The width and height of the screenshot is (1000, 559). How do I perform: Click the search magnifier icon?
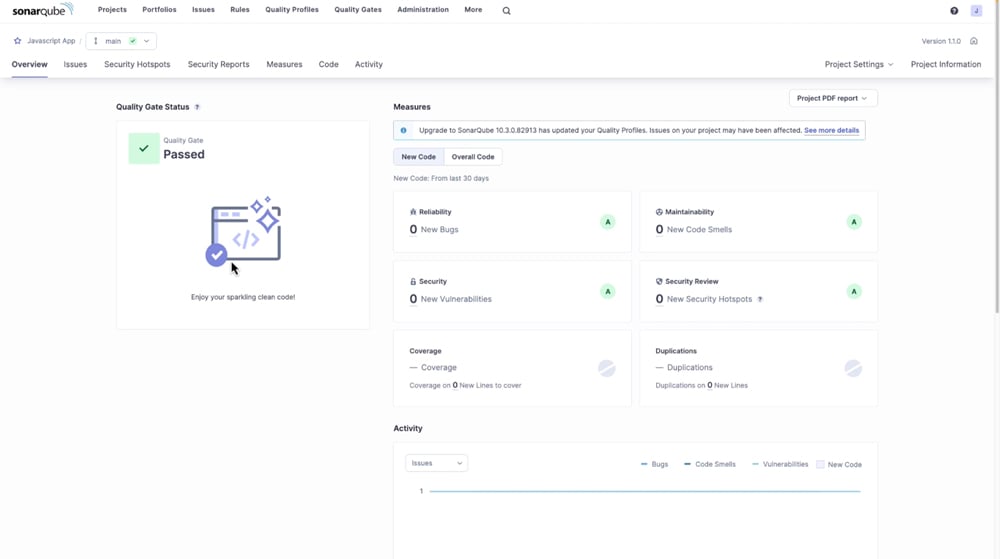[x=506, y=11]
